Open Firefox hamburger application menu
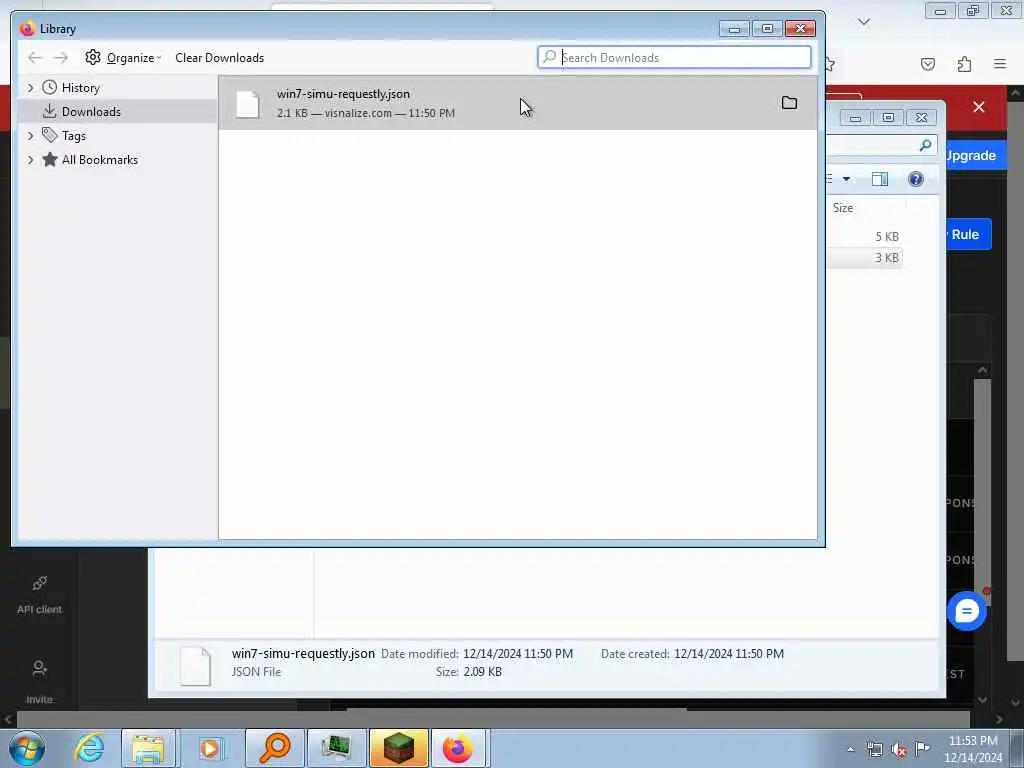The width and height of the screenshot is (1024, 768). click(x=1000, y=64)
